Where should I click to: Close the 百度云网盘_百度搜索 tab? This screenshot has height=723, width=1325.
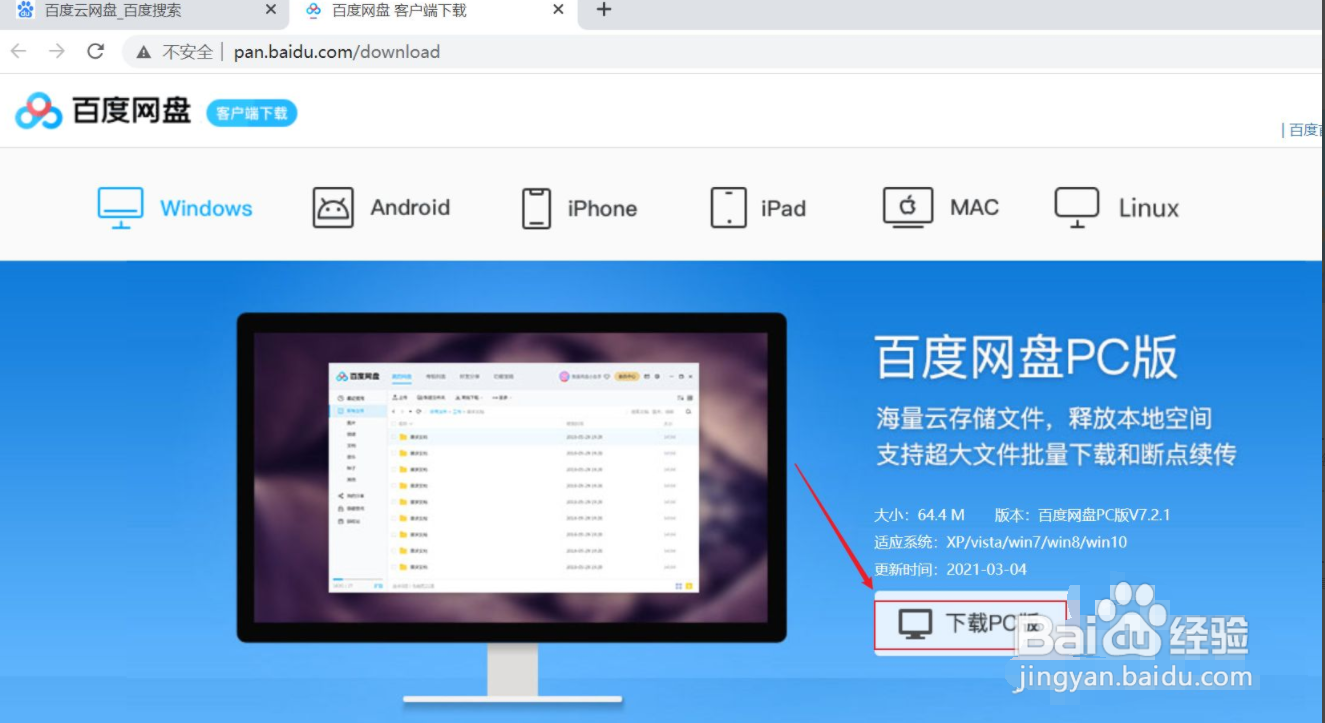tap(270, 10)
